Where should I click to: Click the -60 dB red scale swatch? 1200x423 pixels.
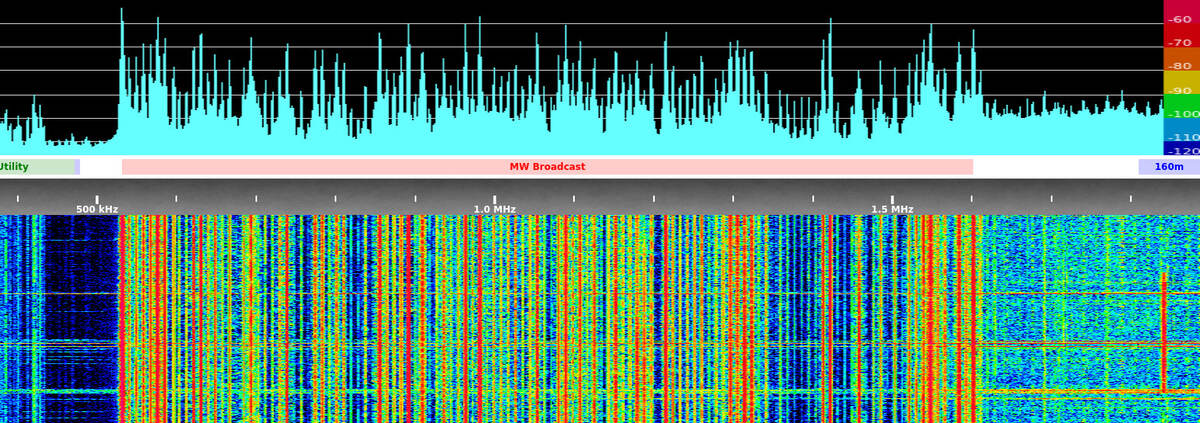click(x=1181, y=12)
